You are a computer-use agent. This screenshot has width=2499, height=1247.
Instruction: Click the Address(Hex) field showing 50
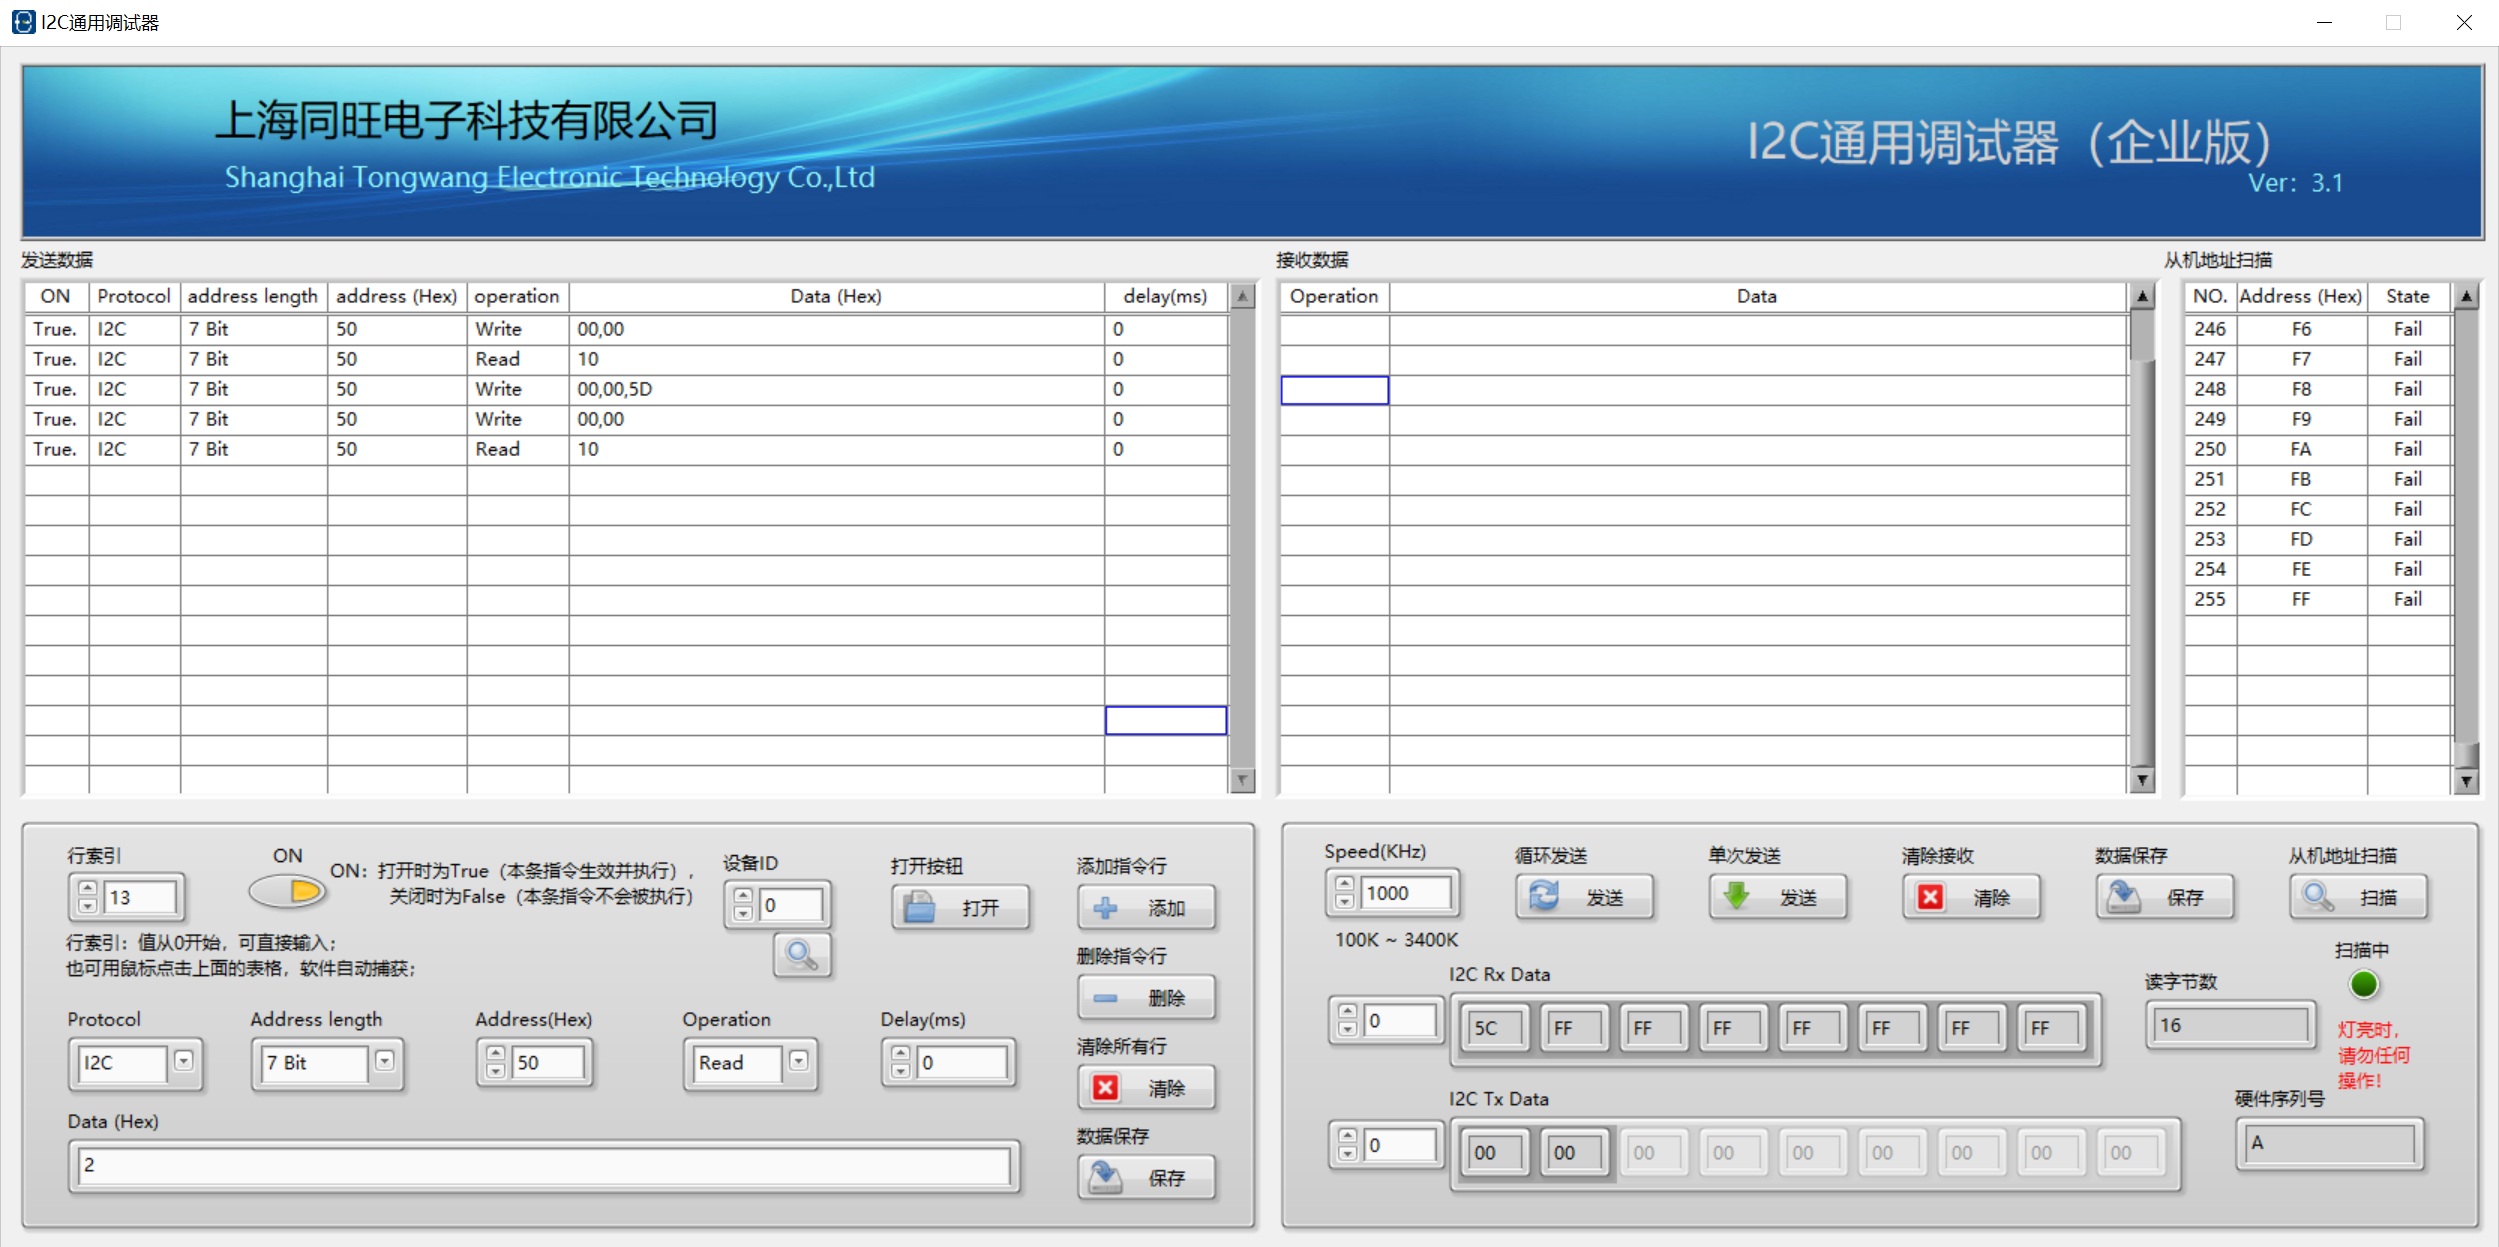(x=548, y=1062)
